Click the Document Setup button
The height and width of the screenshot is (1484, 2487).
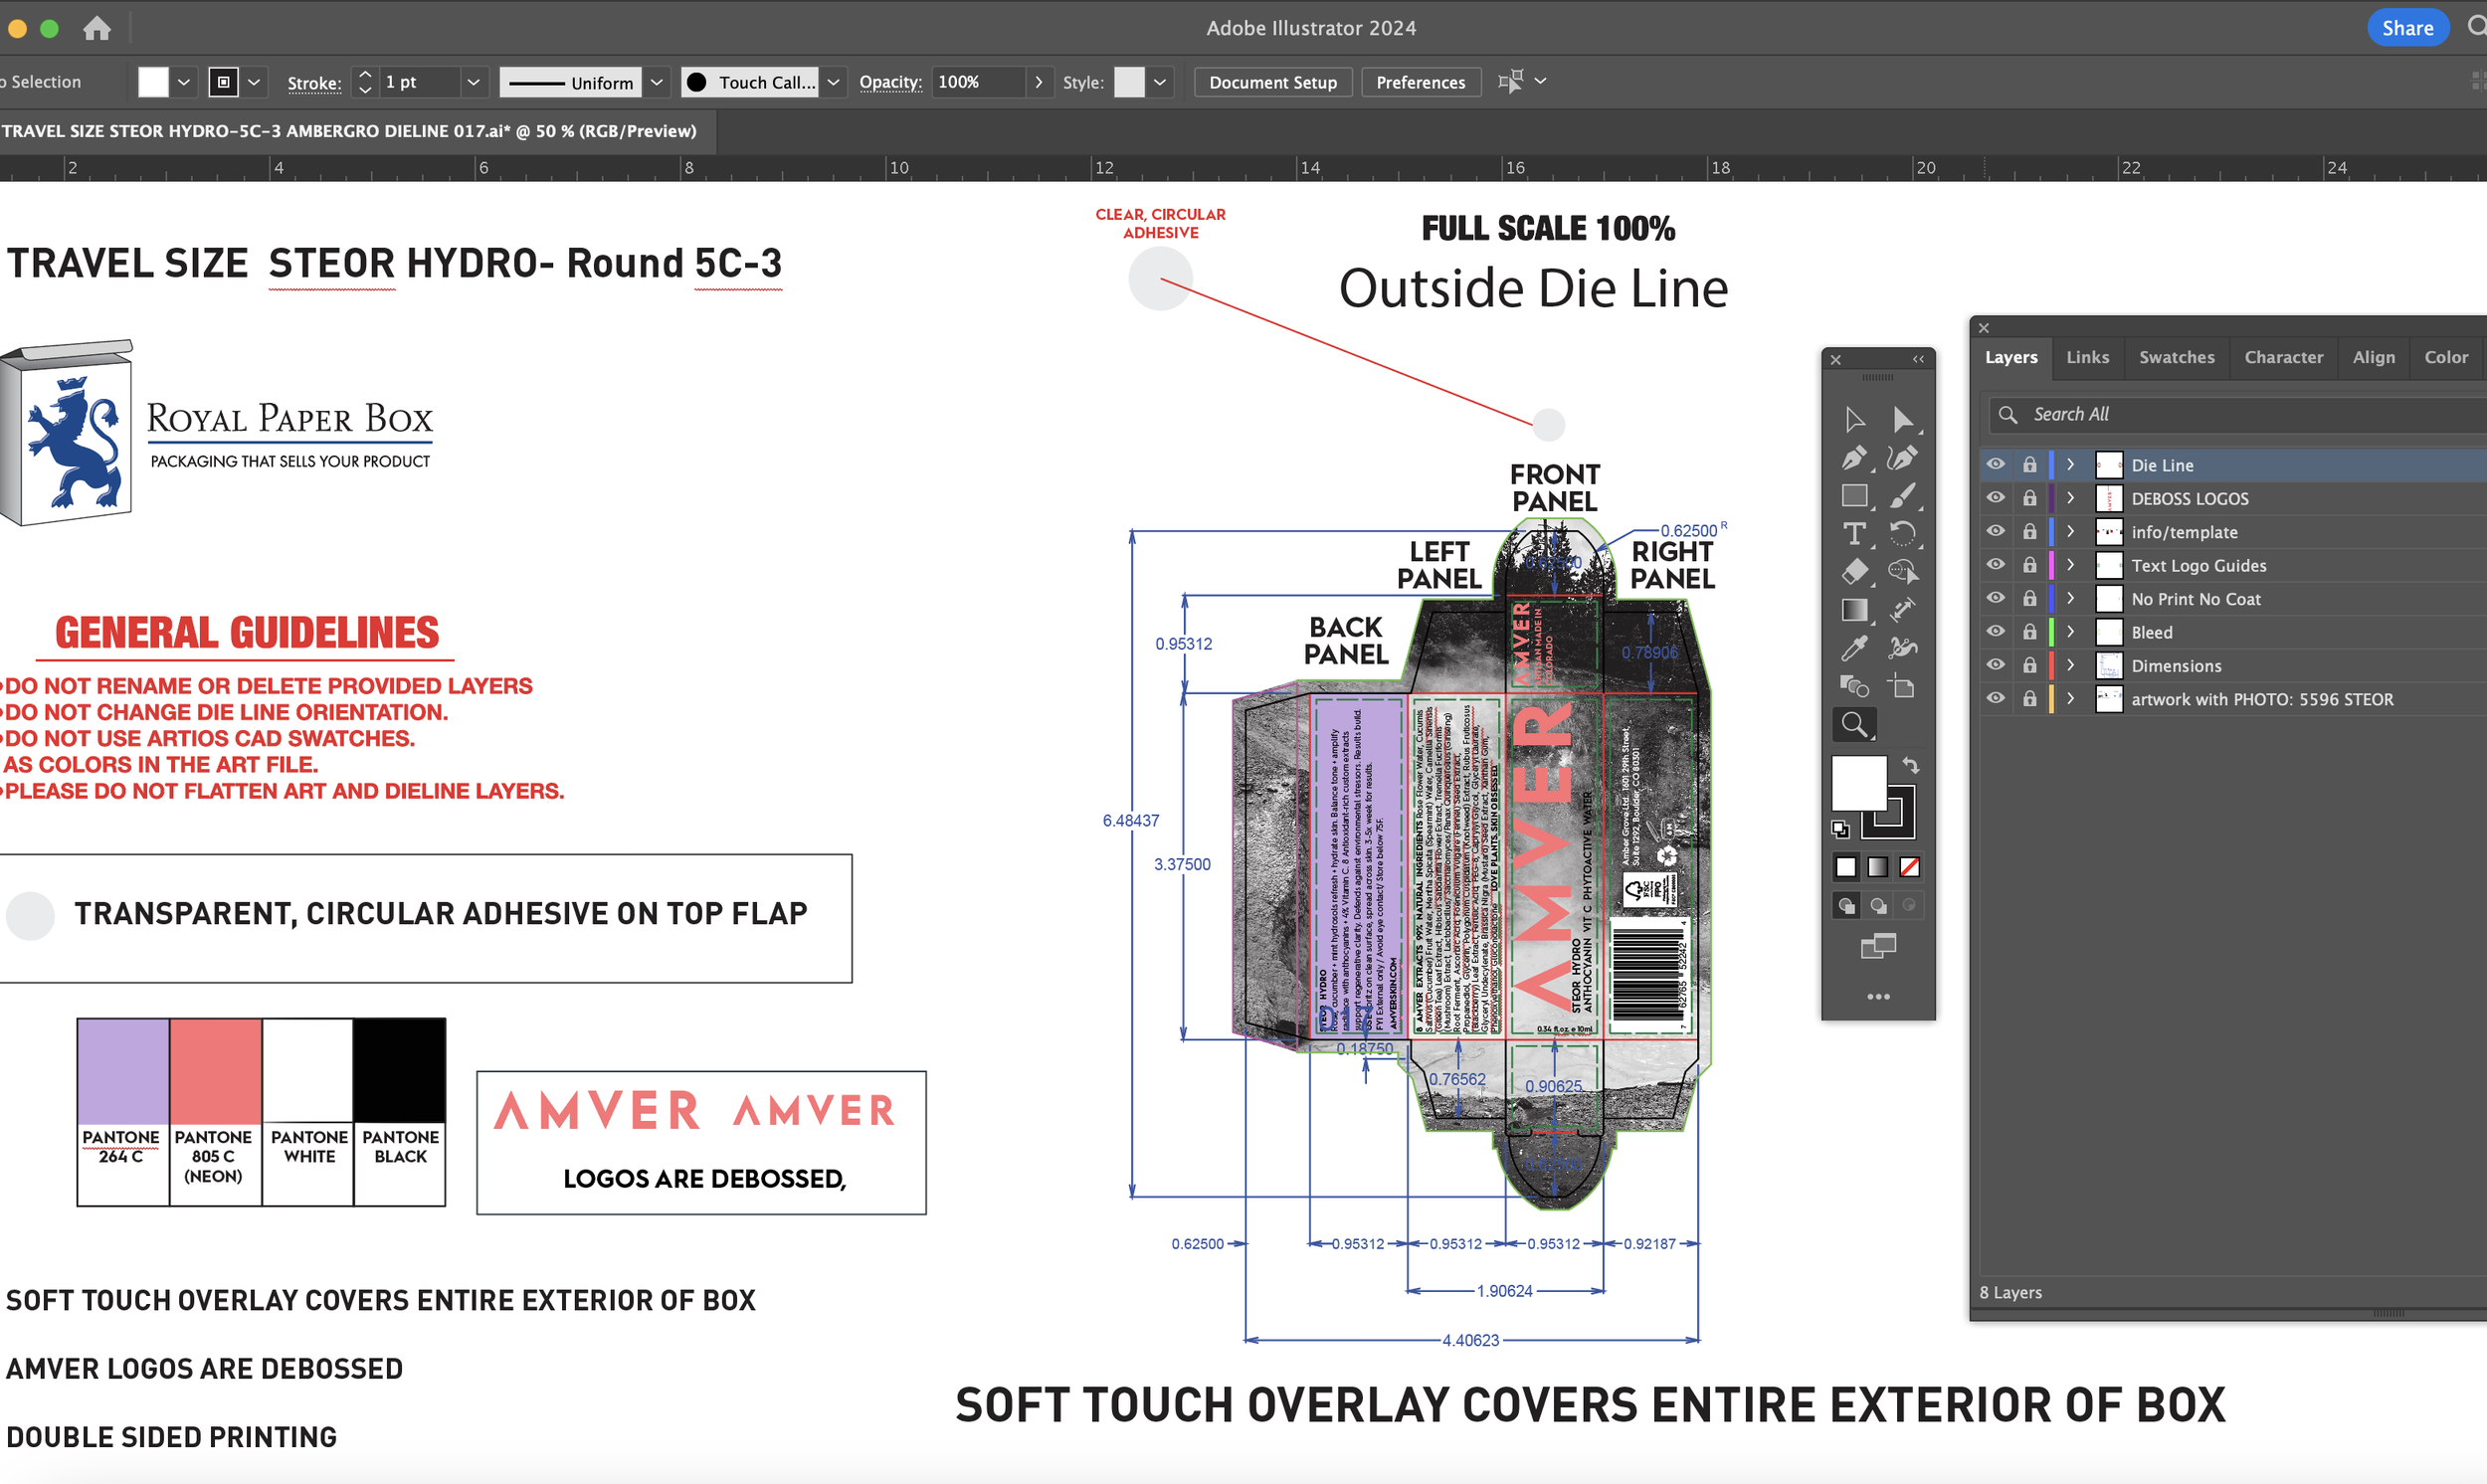click(x=1272, y=82)
